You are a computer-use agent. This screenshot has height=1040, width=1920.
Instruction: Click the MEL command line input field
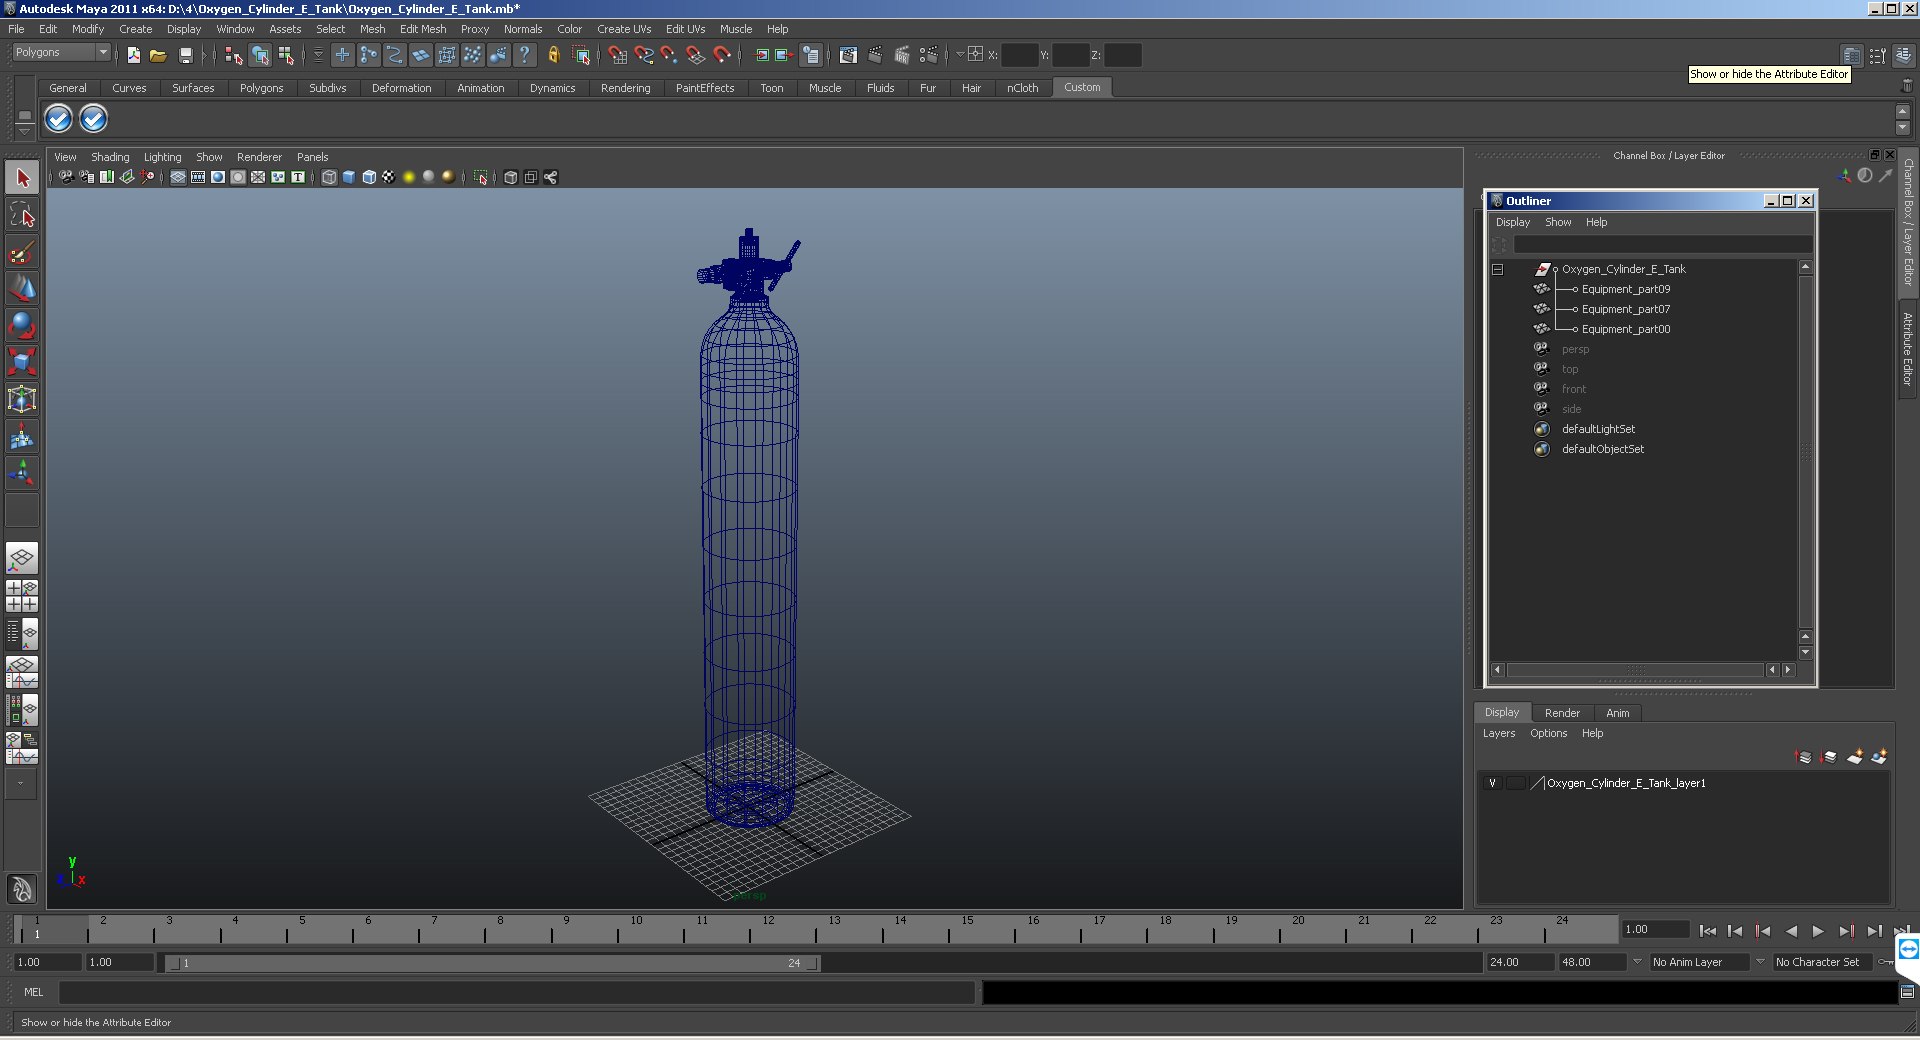517,992
